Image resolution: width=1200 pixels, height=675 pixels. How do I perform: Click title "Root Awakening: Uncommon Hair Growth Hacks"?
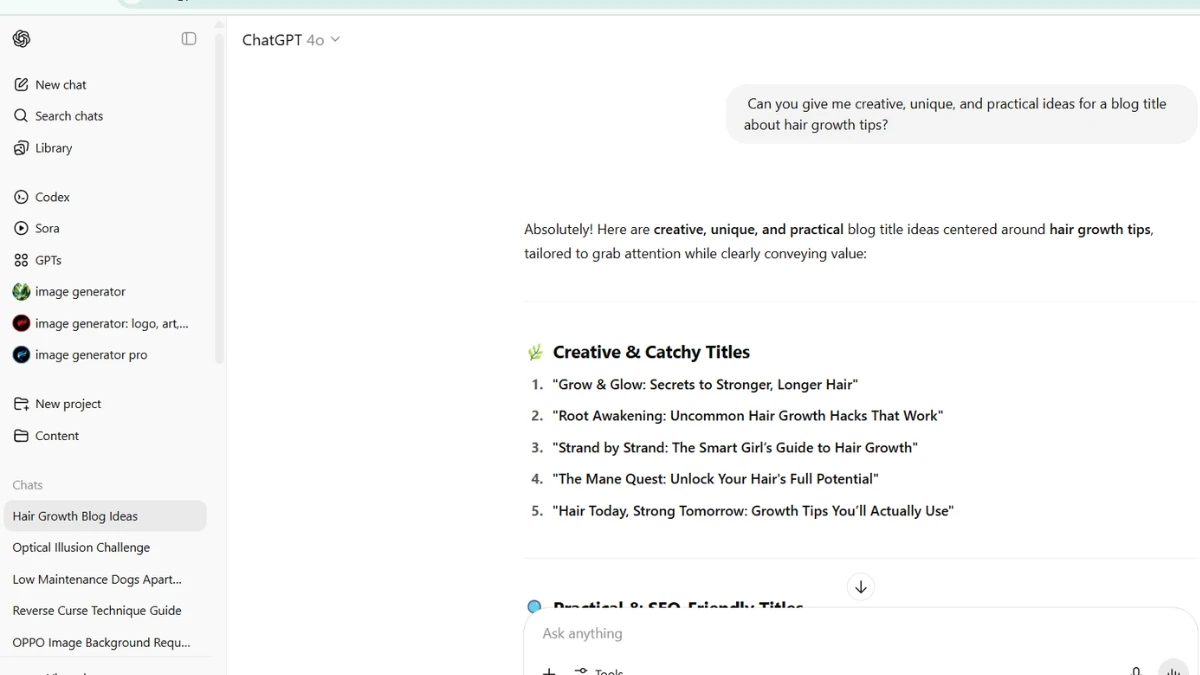pos(747,416)
